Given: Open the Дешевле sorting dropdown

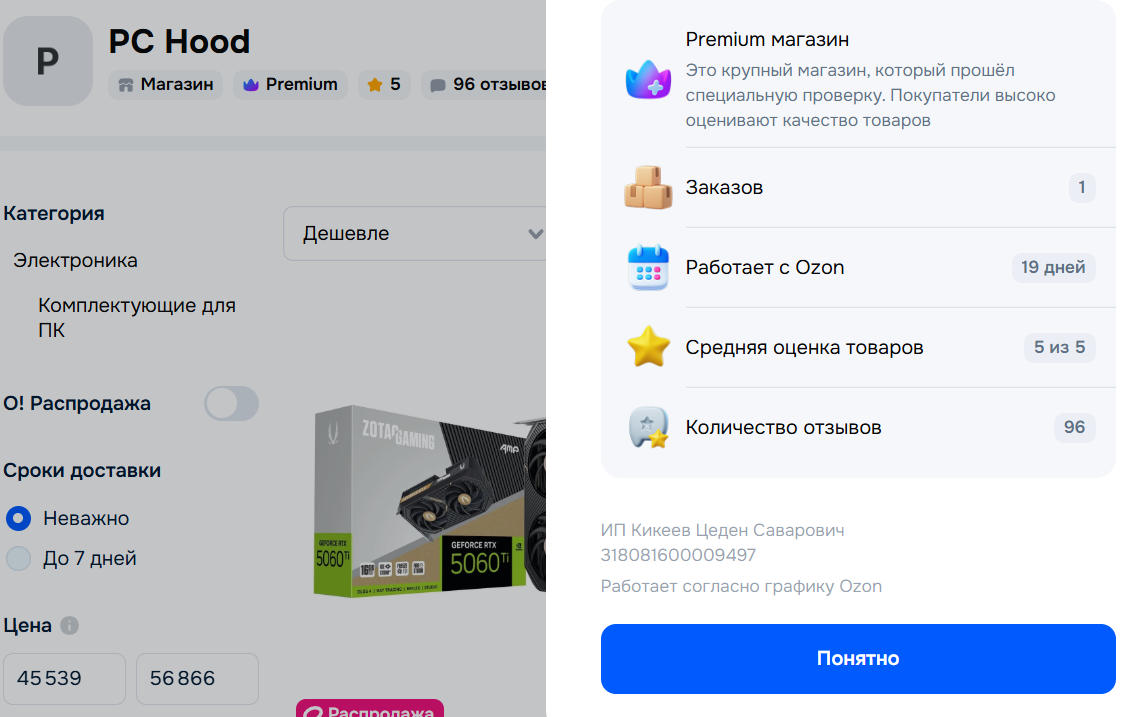Looking at the screenshot, I should (414, 233).
